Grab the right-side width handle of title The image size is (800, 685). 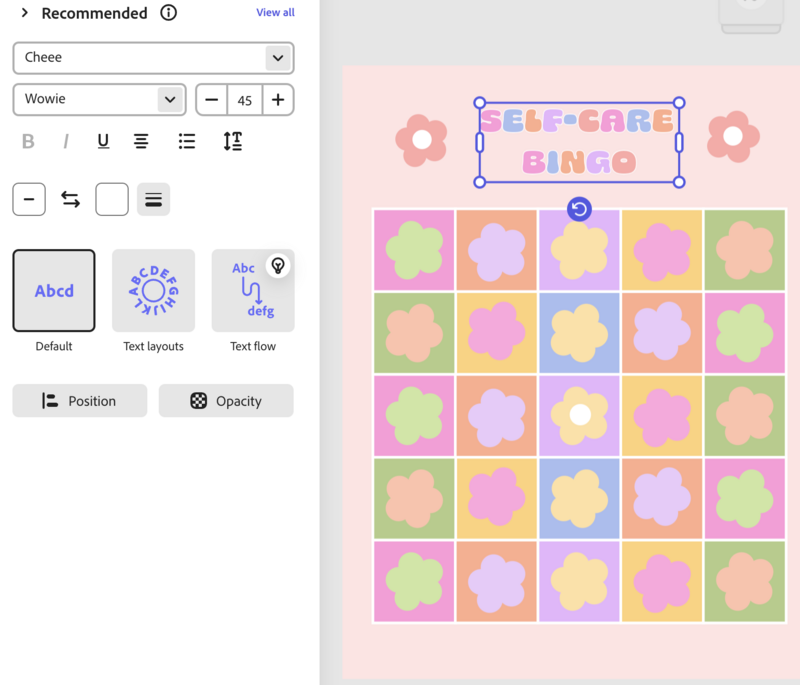[x=679, y=142]
